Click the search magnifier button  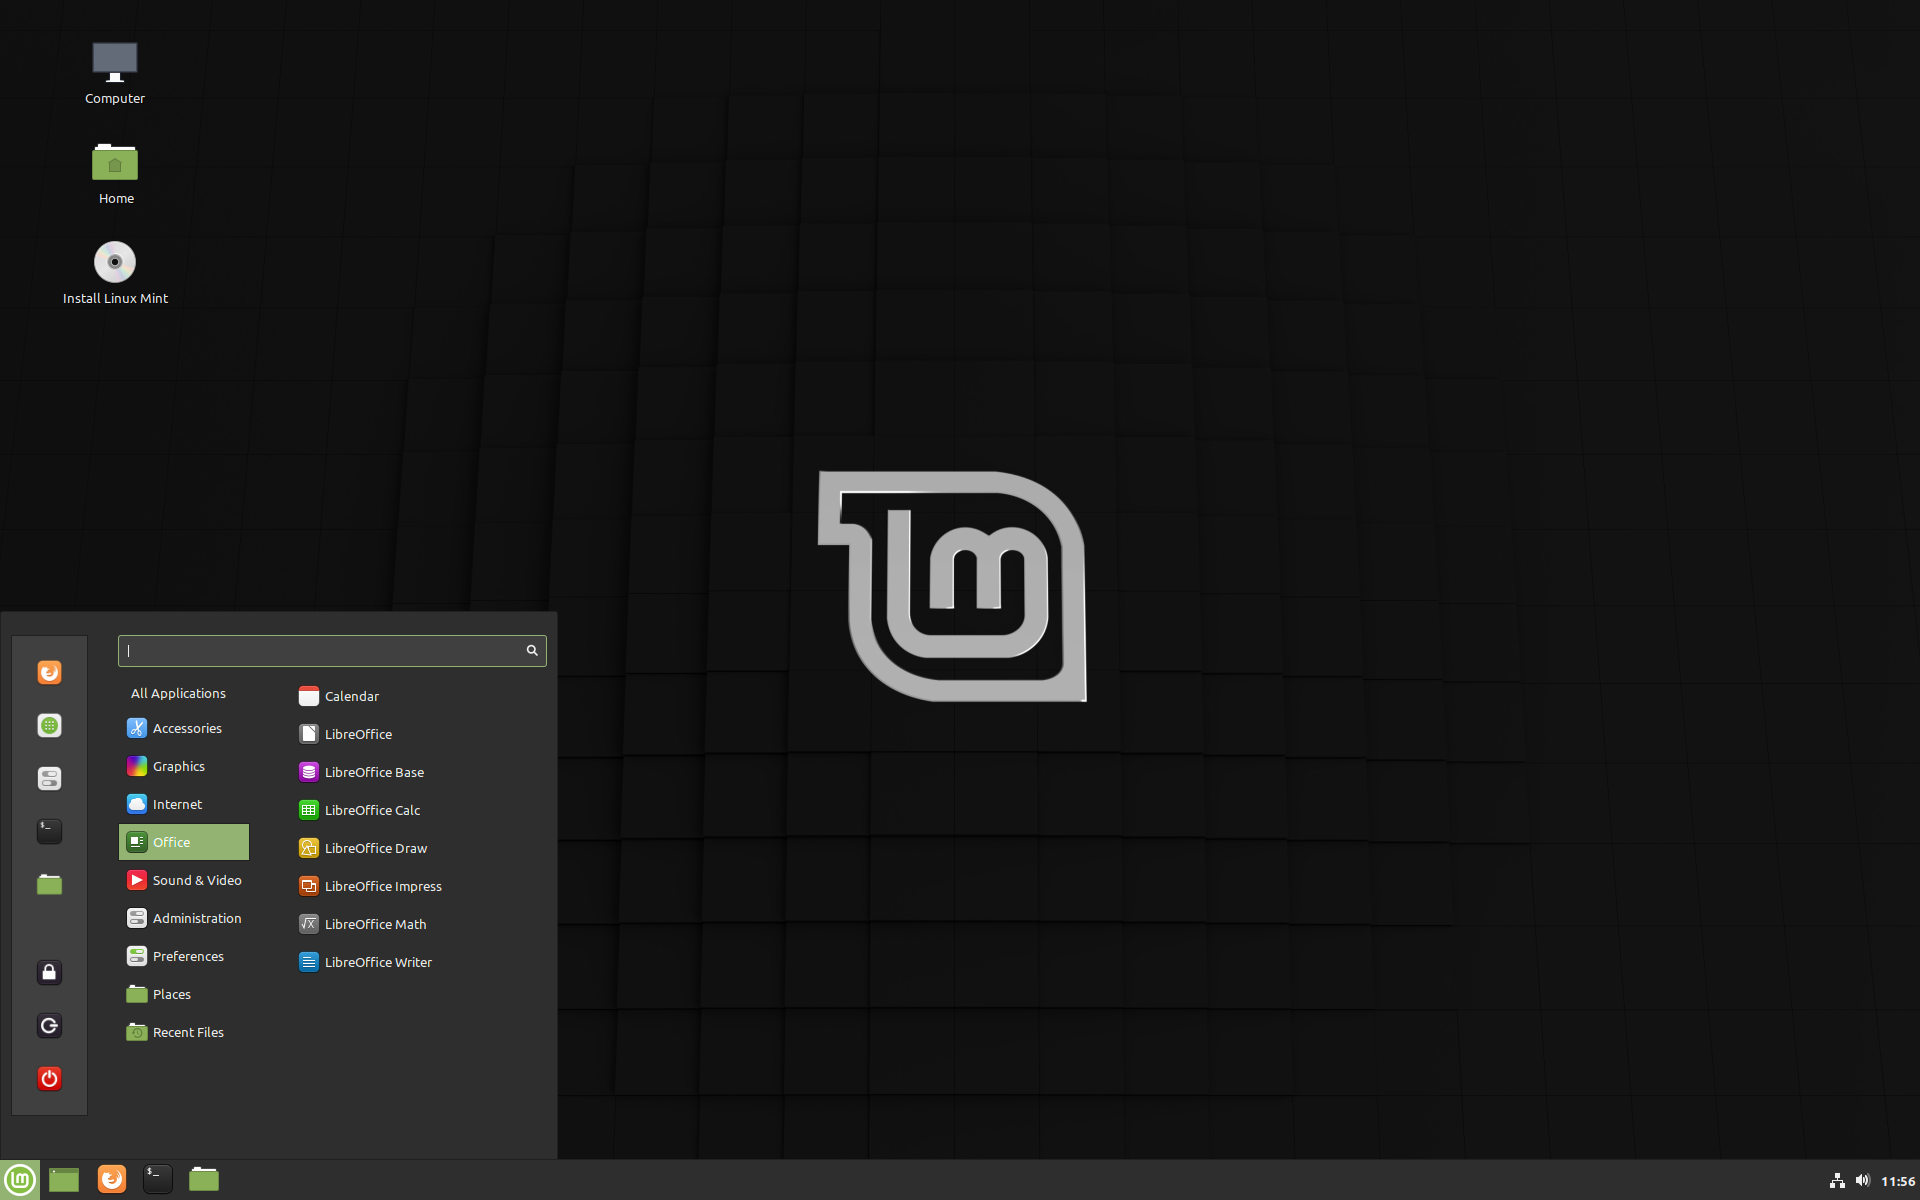point(532,650)
